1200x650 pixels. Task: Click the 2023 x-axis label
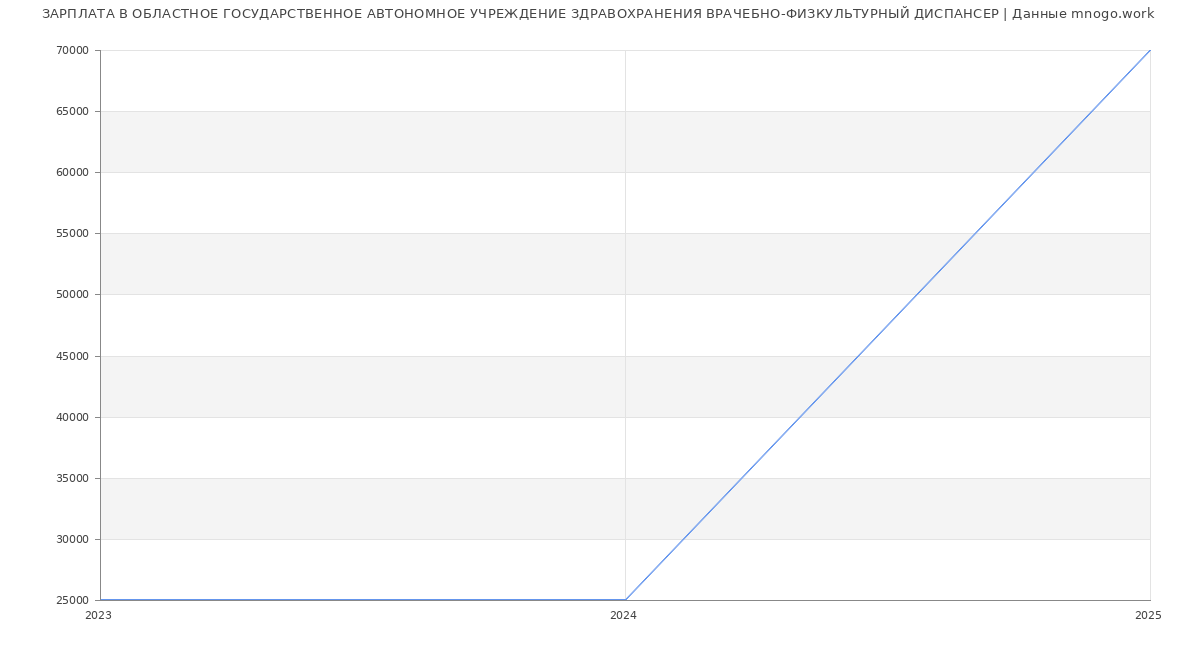(x=98, y=616)
